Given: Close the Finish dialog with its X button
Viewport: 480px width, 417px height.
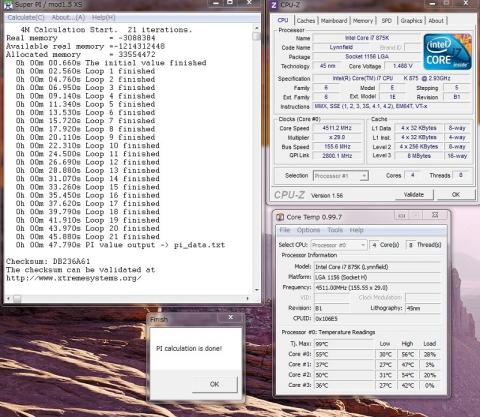Looking at the screenshot, I should (x=231, y=317).
